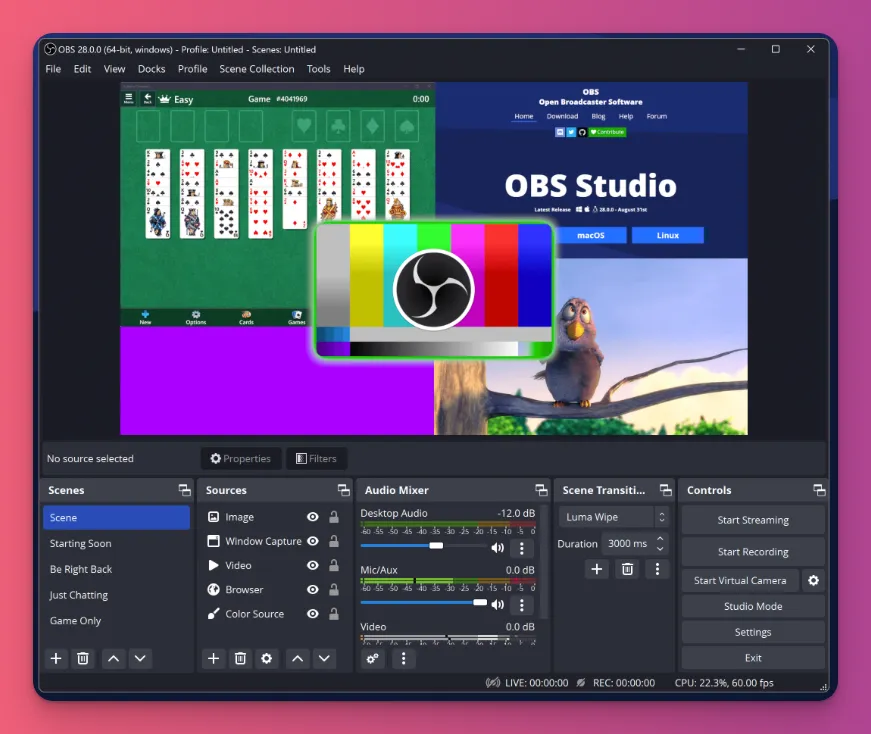The image size is (871, 734).
Task: Mute the Mic/Aux audio channel
Action: coord(497,603)
